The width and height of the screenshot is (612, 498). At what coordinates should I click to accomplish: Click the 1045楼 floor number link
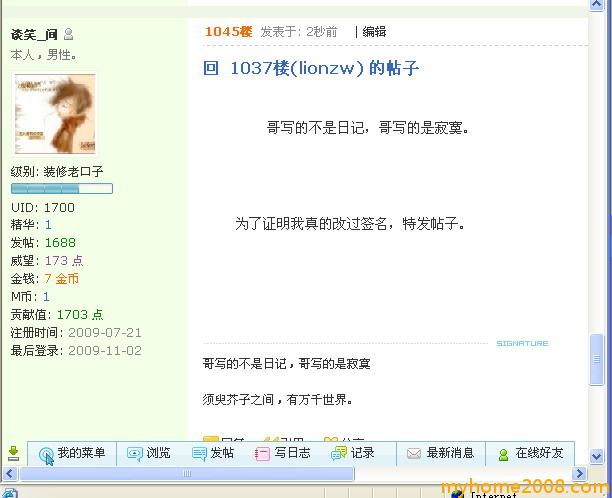pos(228,32)
